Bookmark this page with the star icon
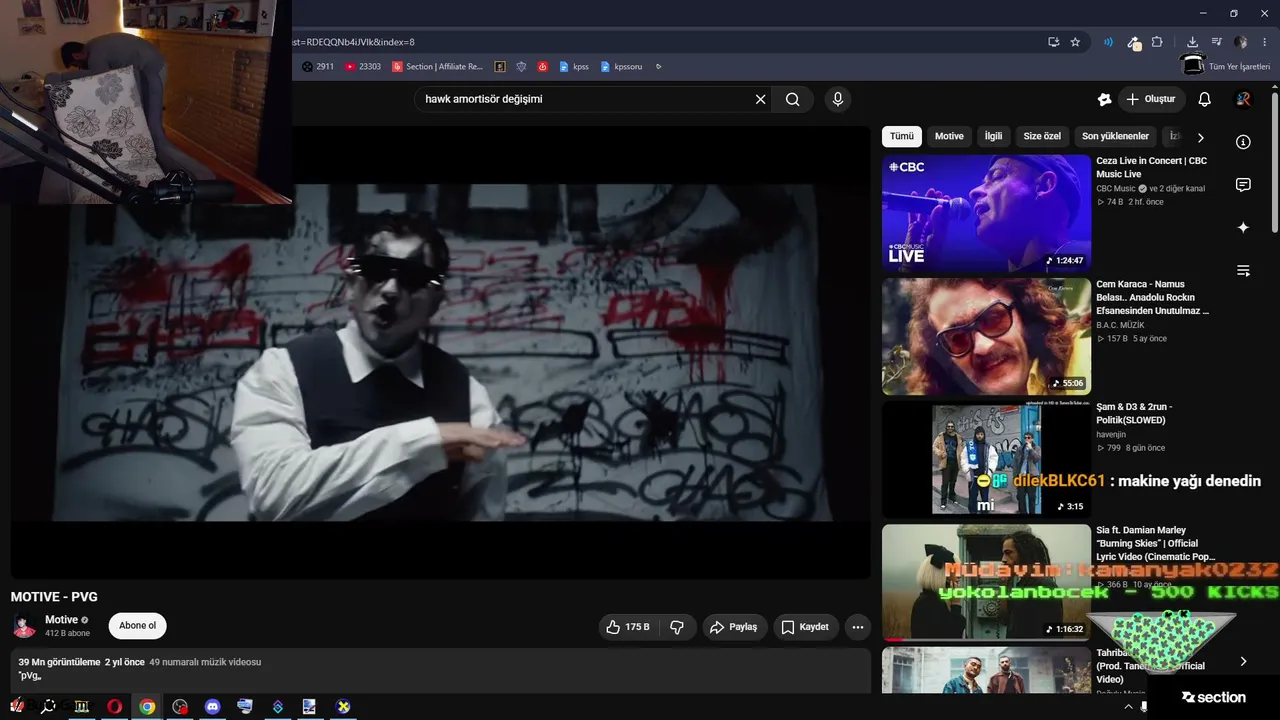 click(1075, 42)
